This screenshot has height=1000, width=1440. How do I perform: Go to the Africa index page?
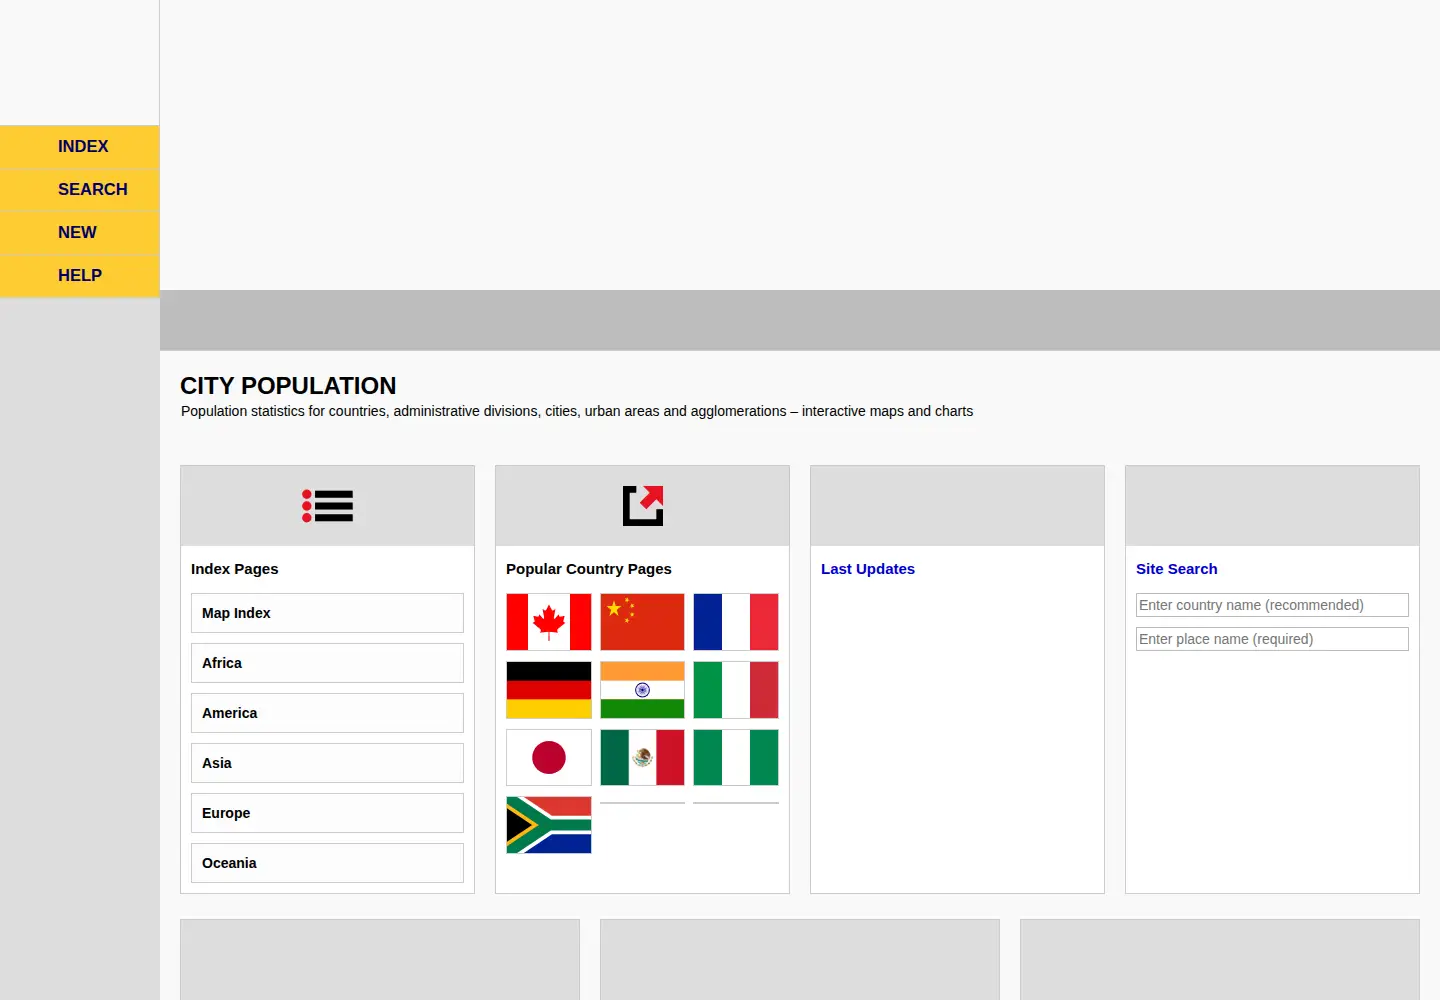[327, 663]
